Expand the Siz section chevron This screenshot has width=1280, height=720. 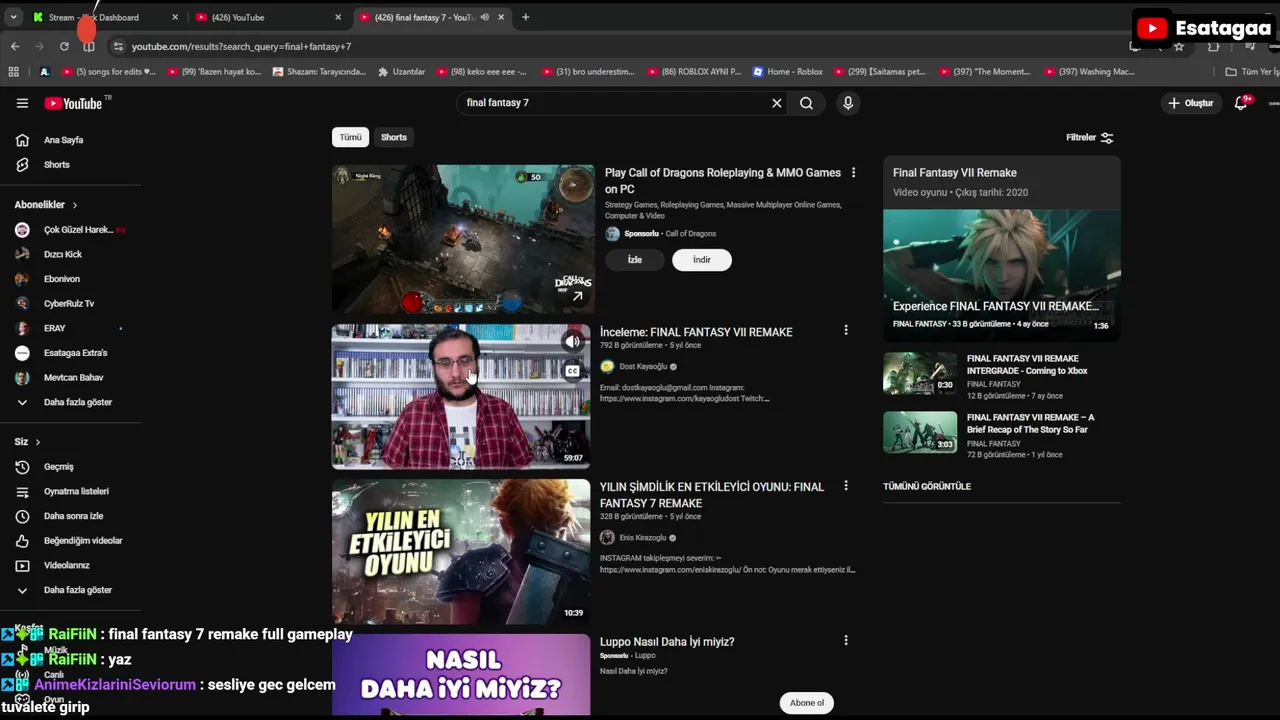click(x=38, y=442)
